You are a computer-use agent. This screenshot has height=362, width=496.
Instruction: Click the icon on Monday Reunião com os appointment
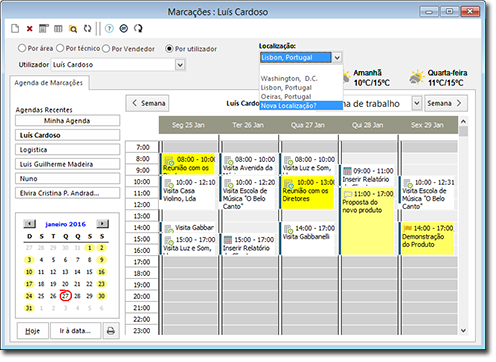[x=169, y=161]
